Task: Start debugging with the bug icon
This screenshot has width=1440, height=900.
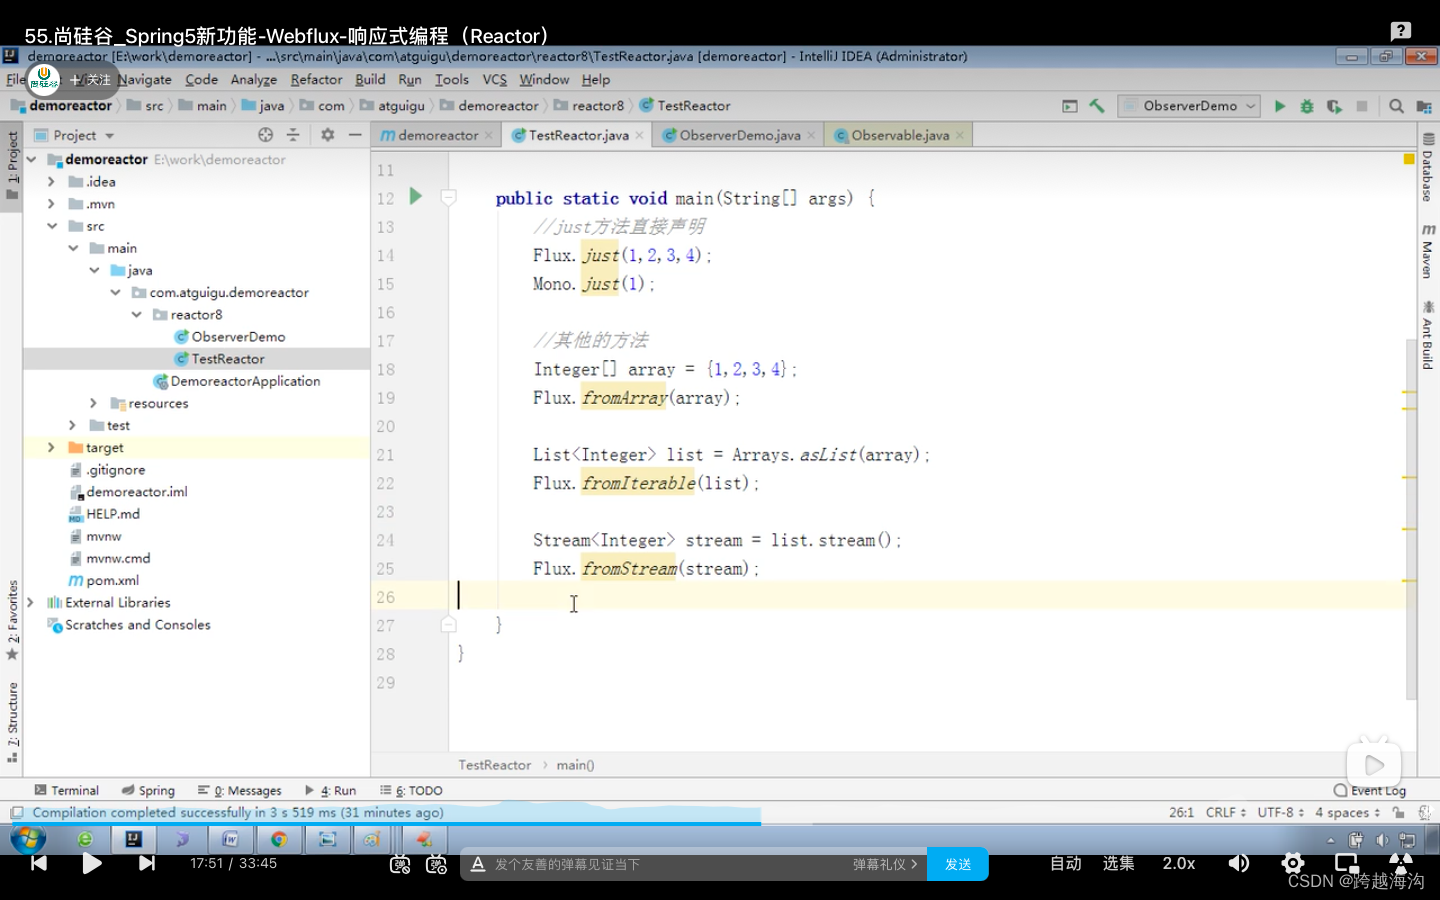Action: click(x=1306, y=106)
